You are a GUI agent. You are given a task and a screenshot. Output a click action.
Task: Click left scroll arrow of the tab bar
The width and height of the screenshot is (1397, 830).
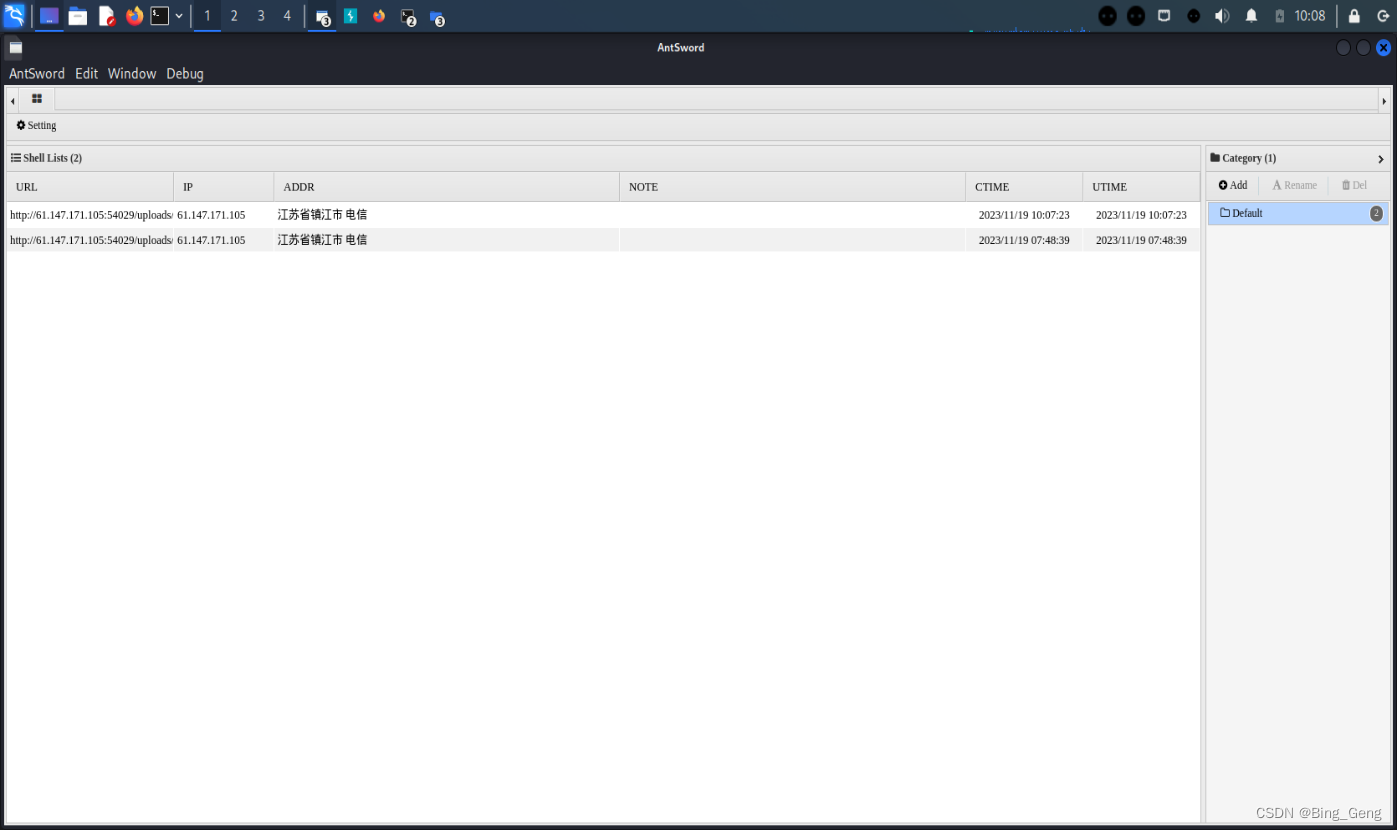pos(10,99)
